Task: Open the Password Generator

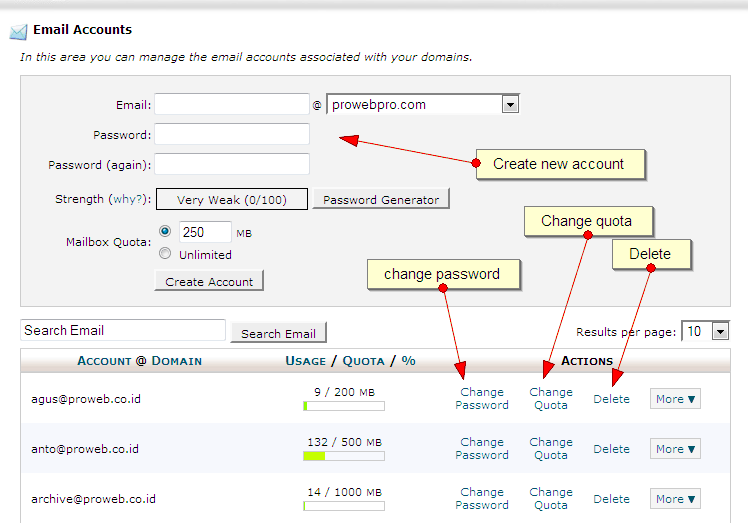Action: point(381,199)
